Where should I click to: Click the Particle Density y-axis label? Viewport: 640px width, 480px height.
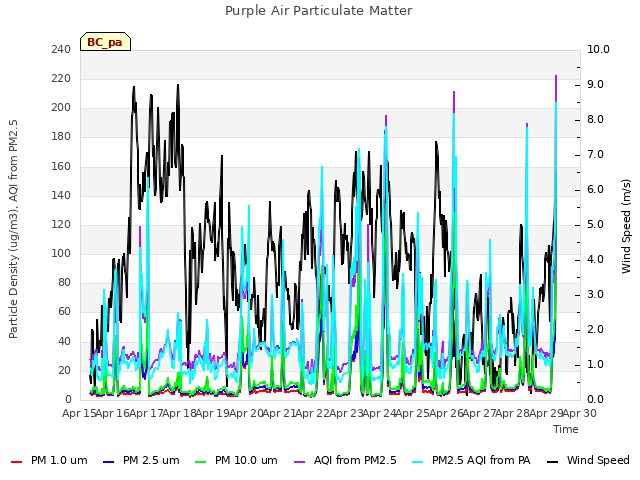coord(13,229)
